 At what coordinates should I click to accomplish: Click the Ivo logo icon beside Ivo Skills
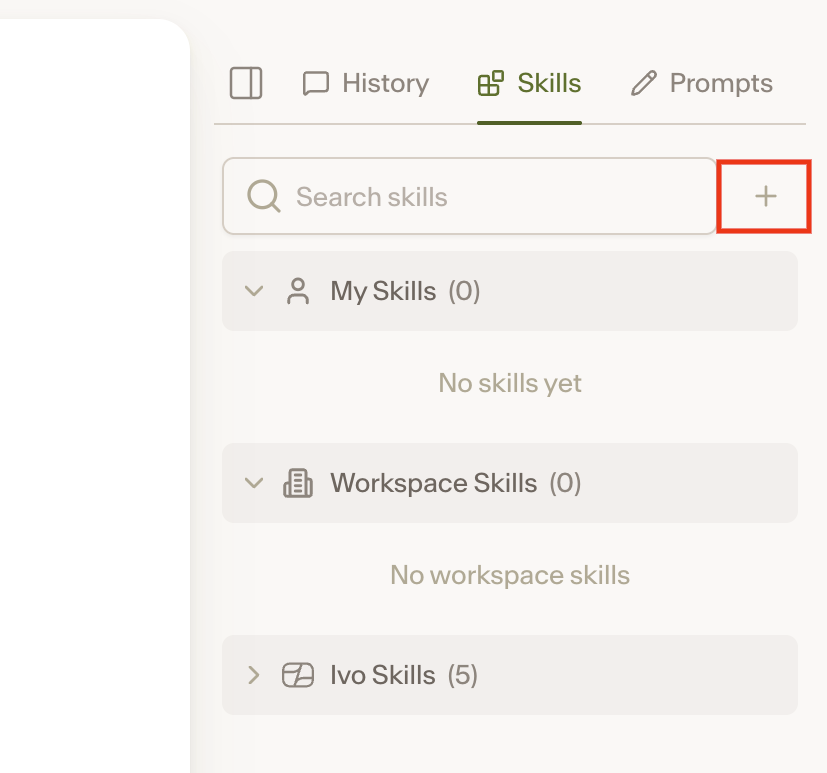(298, 675)
